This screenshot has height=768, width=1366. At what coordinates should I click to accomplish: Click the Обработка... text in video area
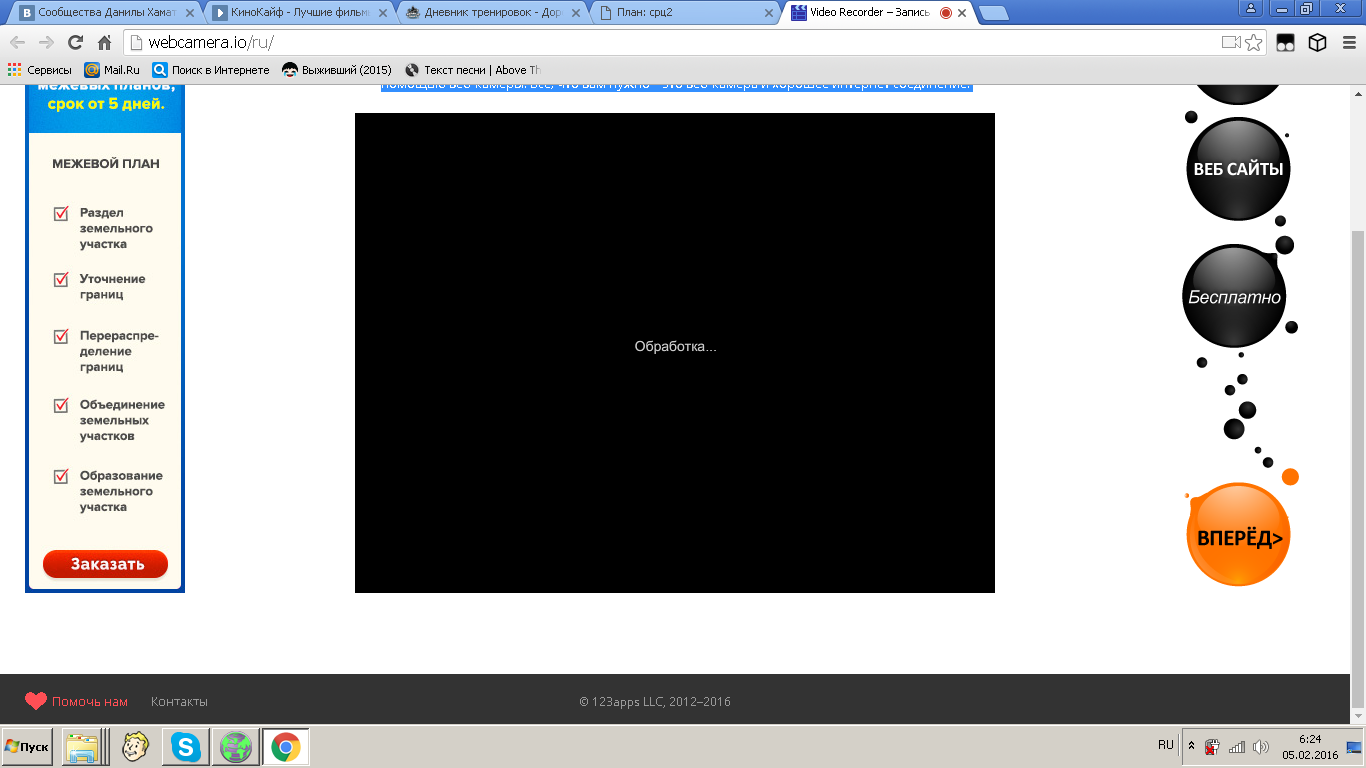coord(675,346)
